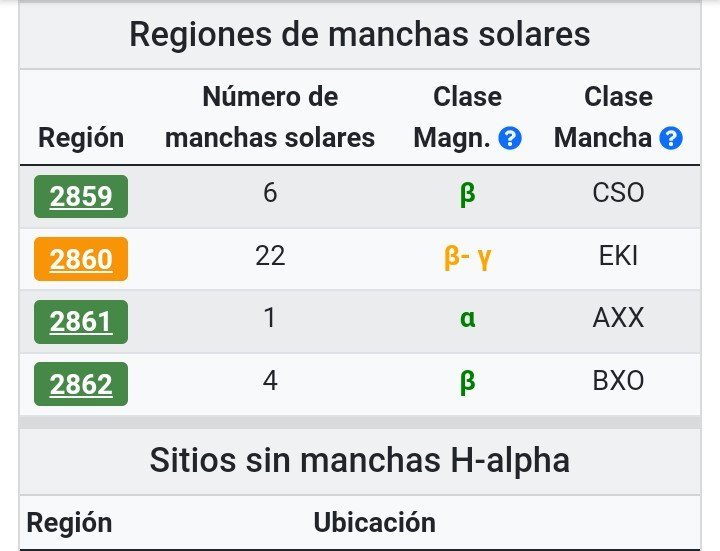Click the BXO spot class cell

[x=618, y=381]
